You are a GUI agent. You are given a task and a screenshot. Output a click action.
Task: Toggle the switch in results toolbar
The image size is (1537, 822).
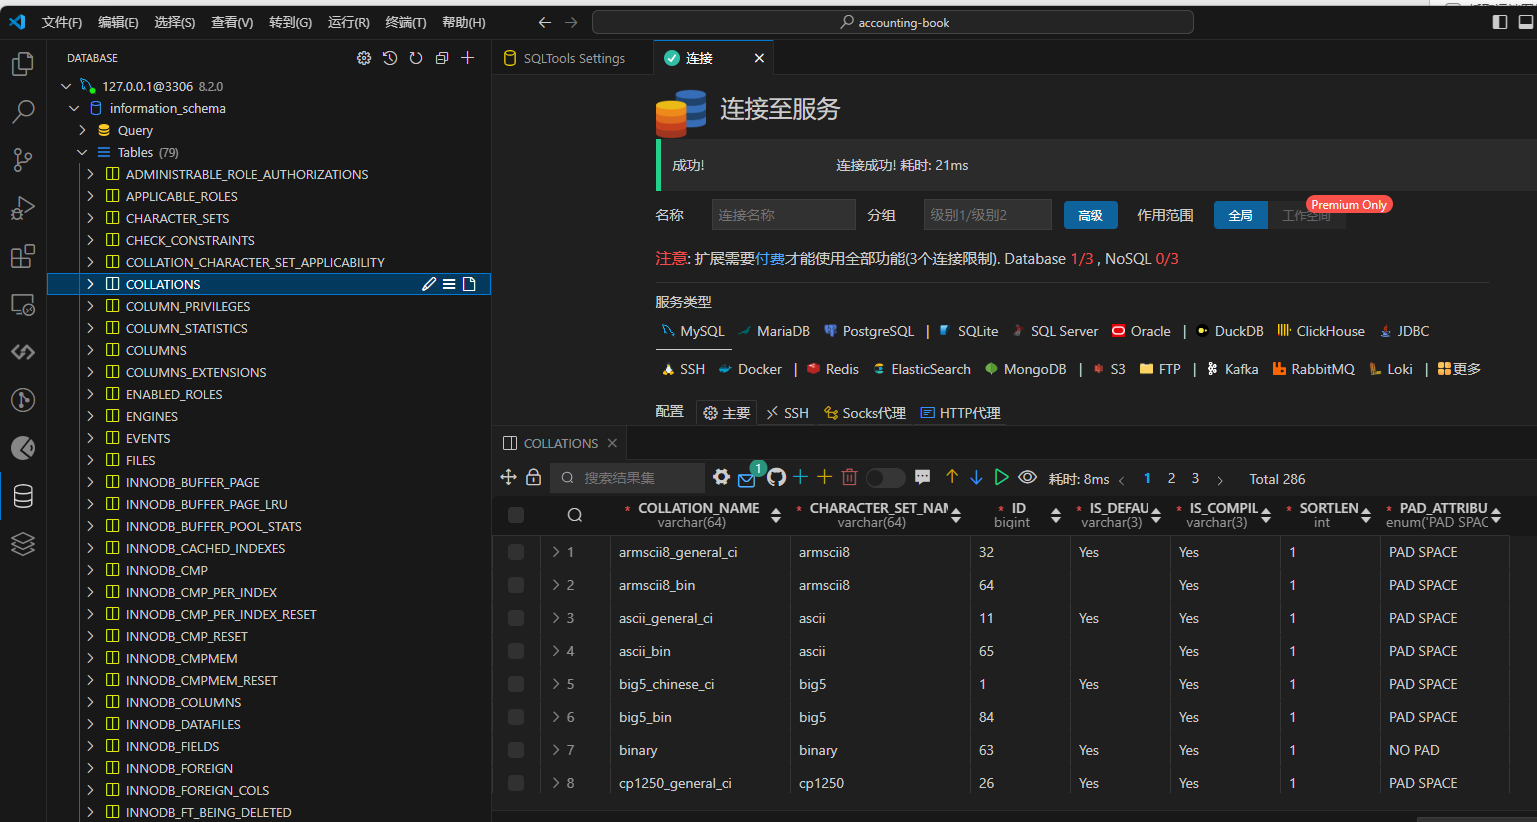coord(885,478)
